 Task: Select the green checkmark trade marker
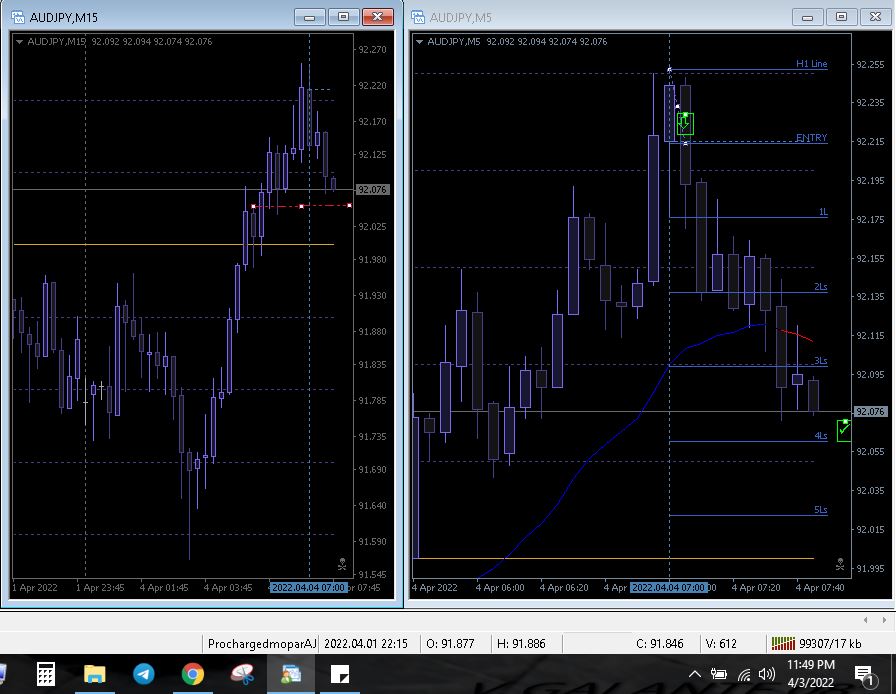point(843,430)
